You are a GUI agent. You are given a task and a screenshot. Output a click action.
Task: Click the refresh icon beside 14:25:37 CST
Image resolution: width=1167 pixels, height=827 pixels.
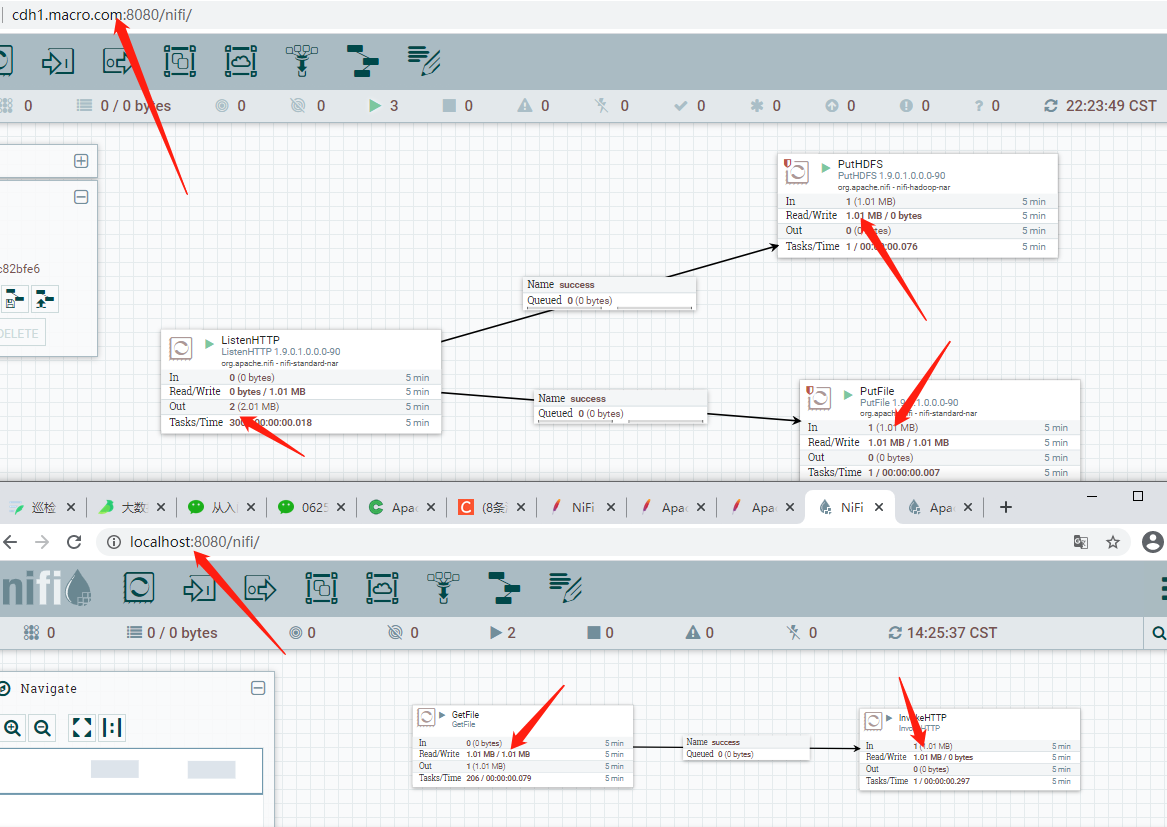click(x=895, y=633)
